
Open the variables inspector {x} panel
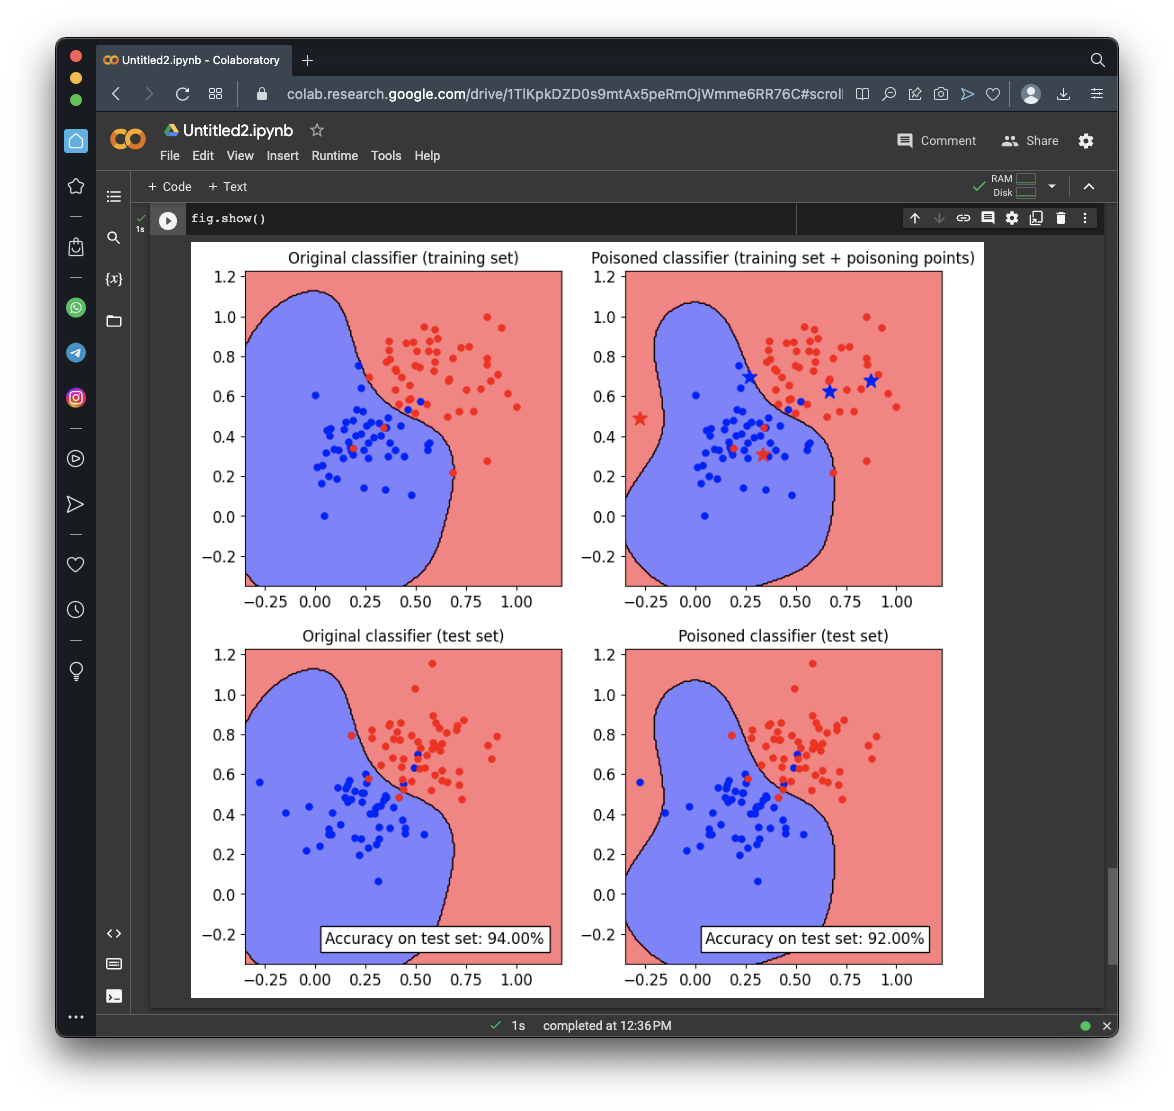pos(114,279)
